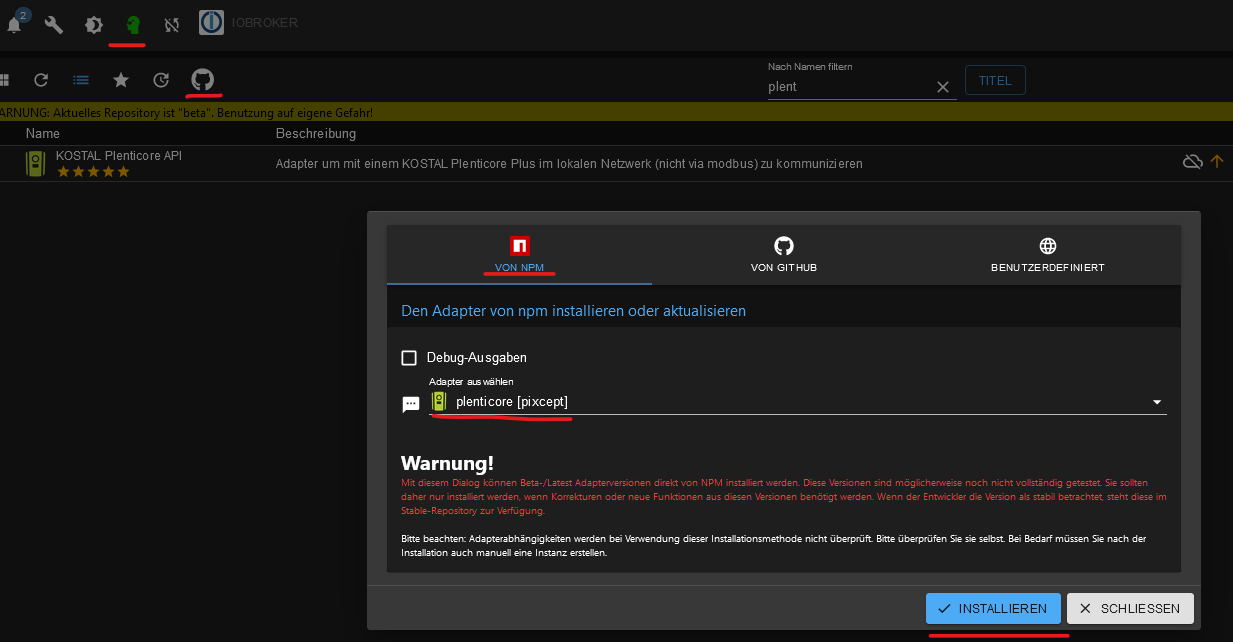This screenshot has height=642, width=1233.
Task: Click the TITEL filter button
Action: pyautogui.click(x=995, y=80)
